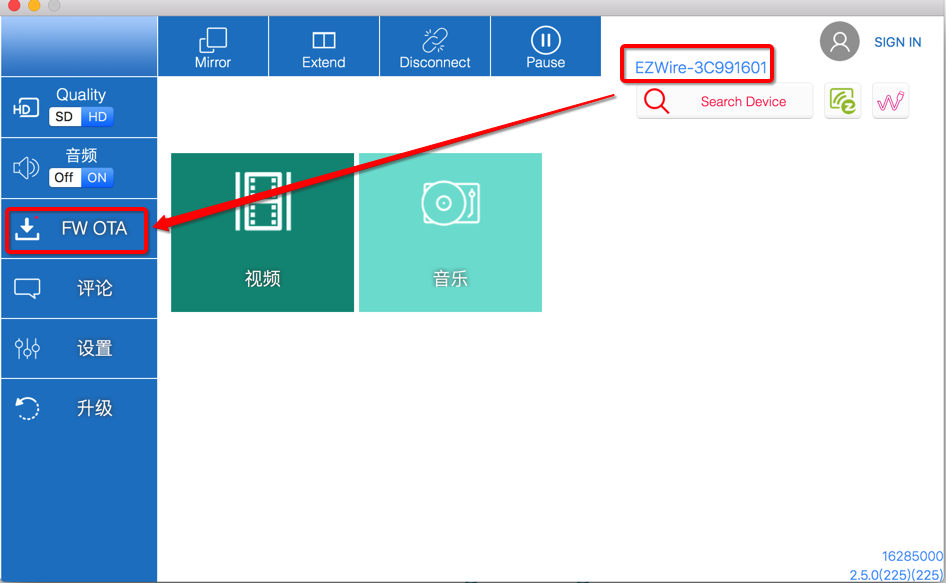Click the red magnifier search icon
Image resolution: width=946 pixels, height=583 pixels.
pos(656,101)
